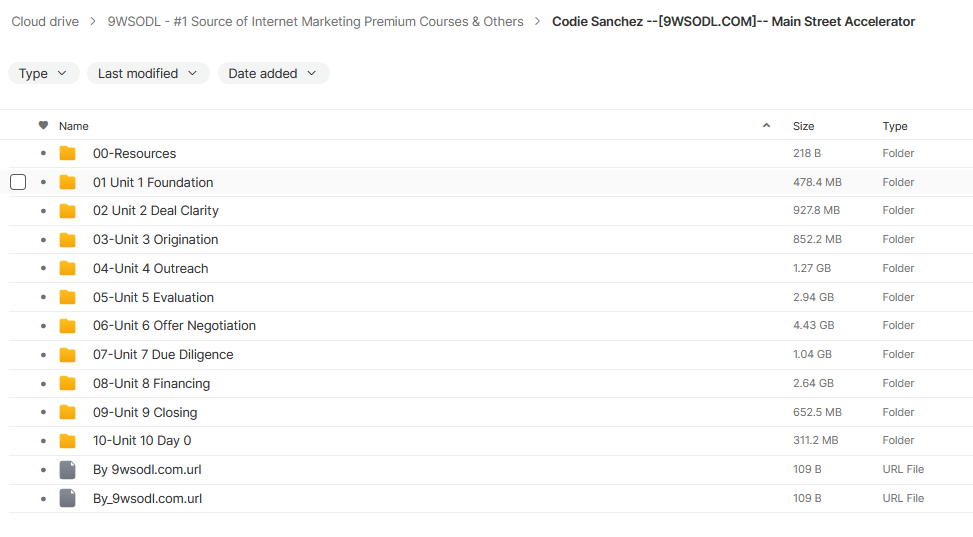Sort files by the Name column header
Screen dimensions: 973x537
click(x=74, y=126)
